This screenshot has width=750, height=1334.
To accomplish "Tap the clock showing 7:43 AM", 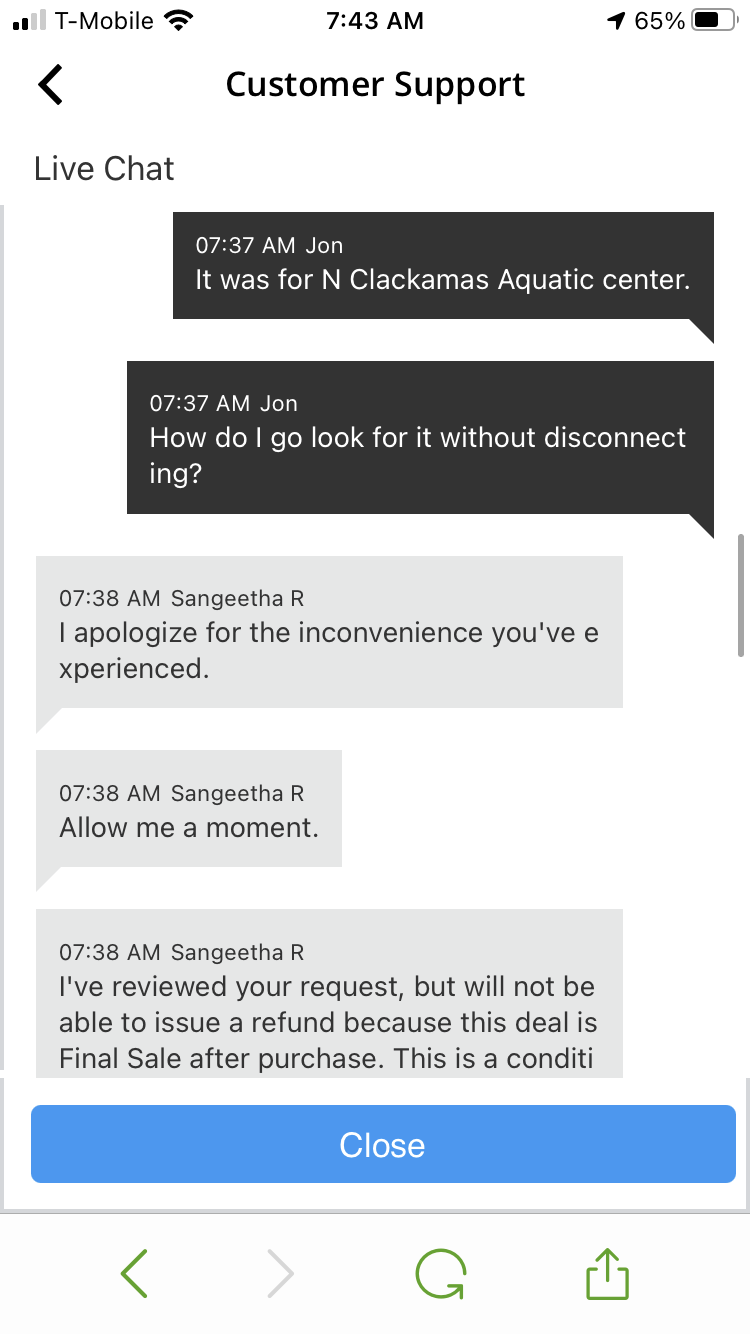I will (375, 20).
